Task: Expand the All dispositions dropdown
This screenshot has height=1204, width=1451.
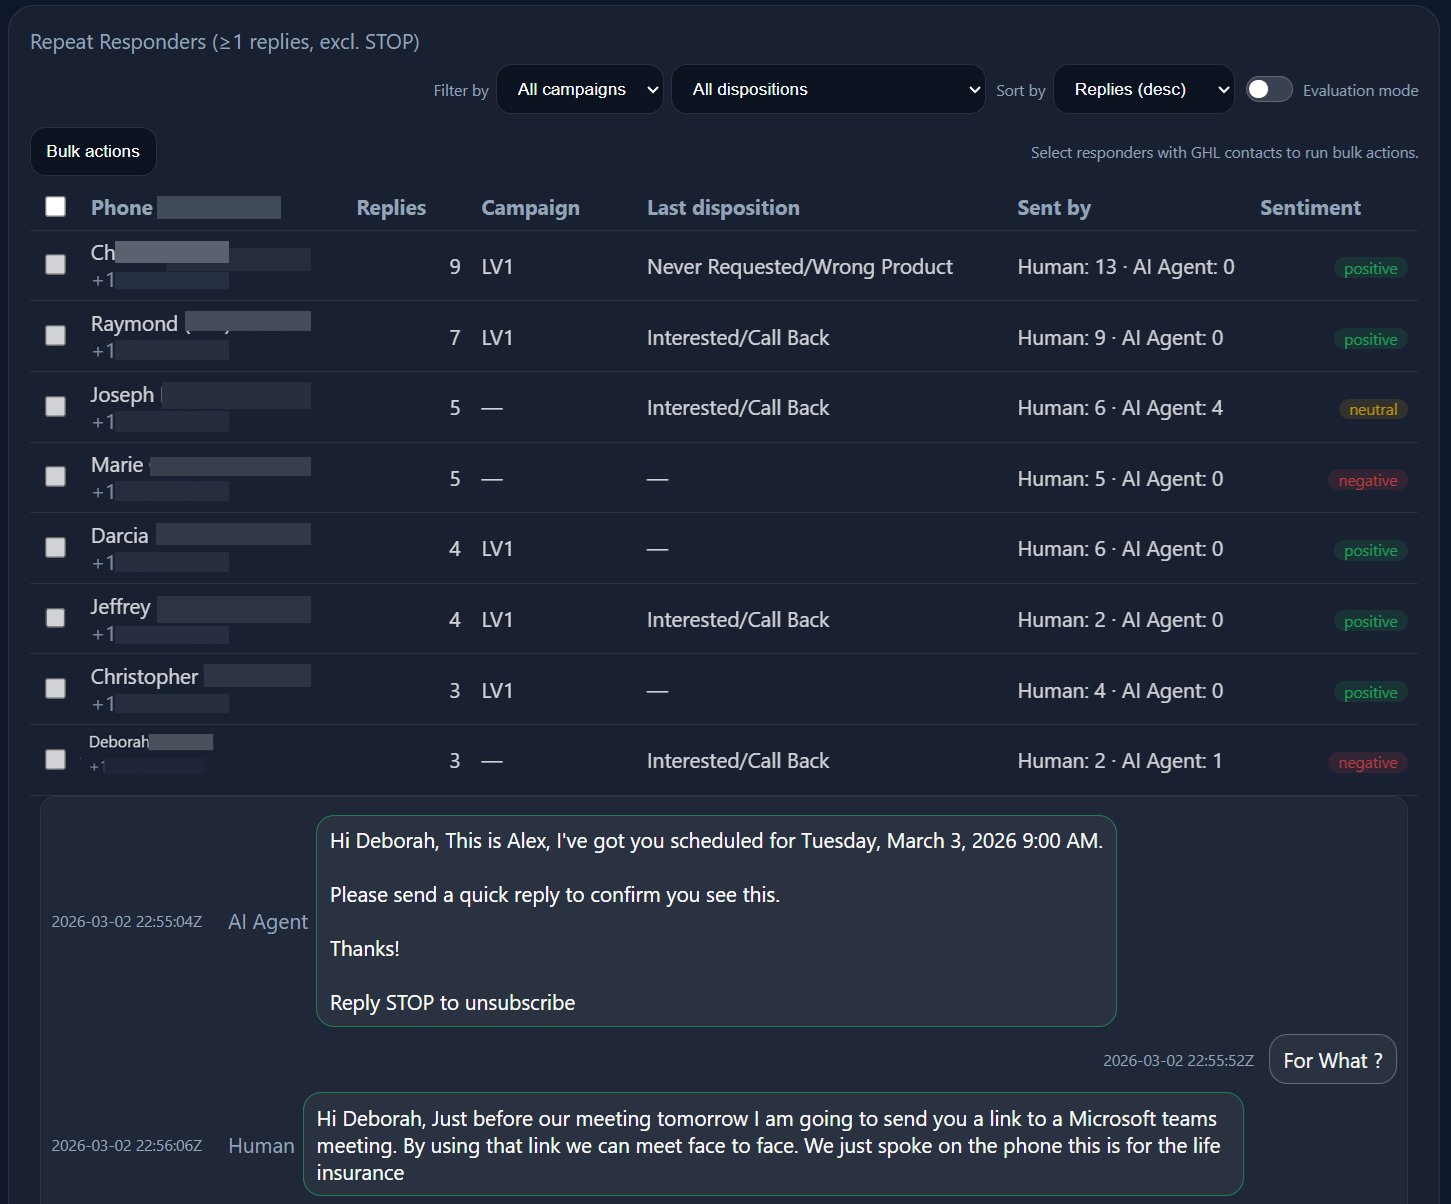Action: [828, 89]
